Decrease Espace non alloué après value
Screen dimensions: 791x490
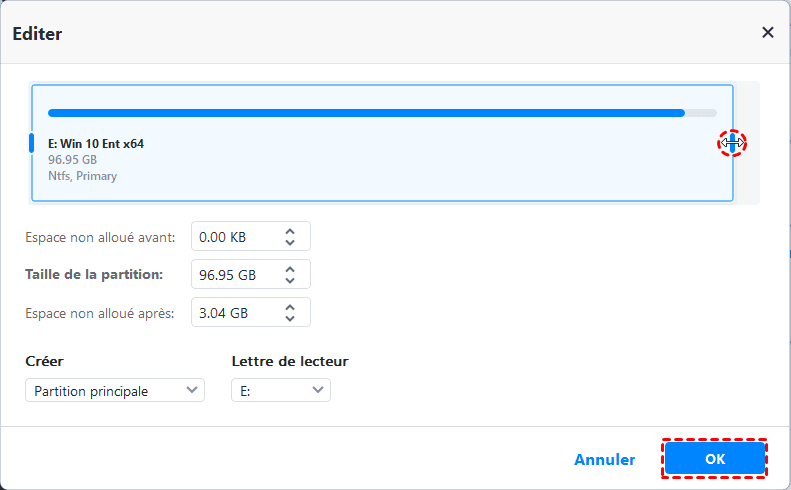coord(290,319)
